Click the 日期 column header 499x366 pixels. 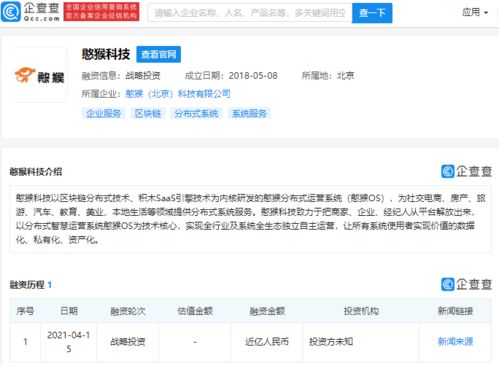(69, 311)
